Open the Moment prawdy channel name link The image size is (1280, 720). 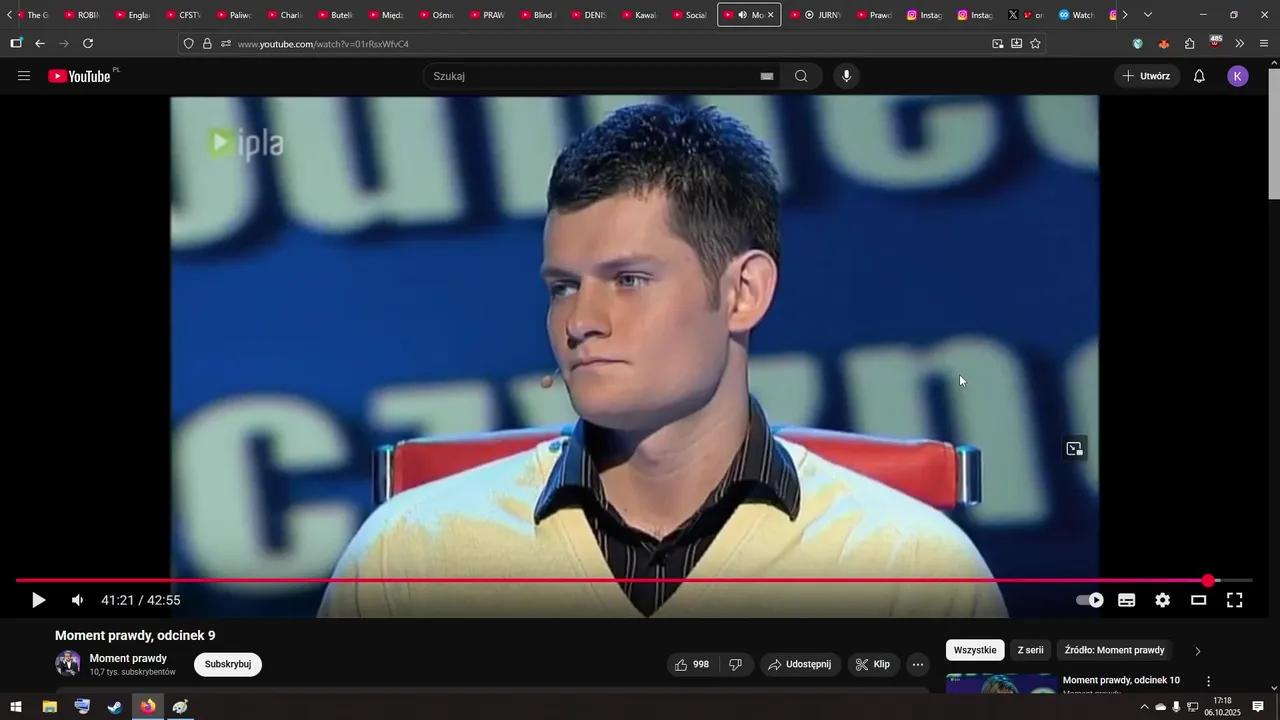pyautogui.click(x=128, y=658)
